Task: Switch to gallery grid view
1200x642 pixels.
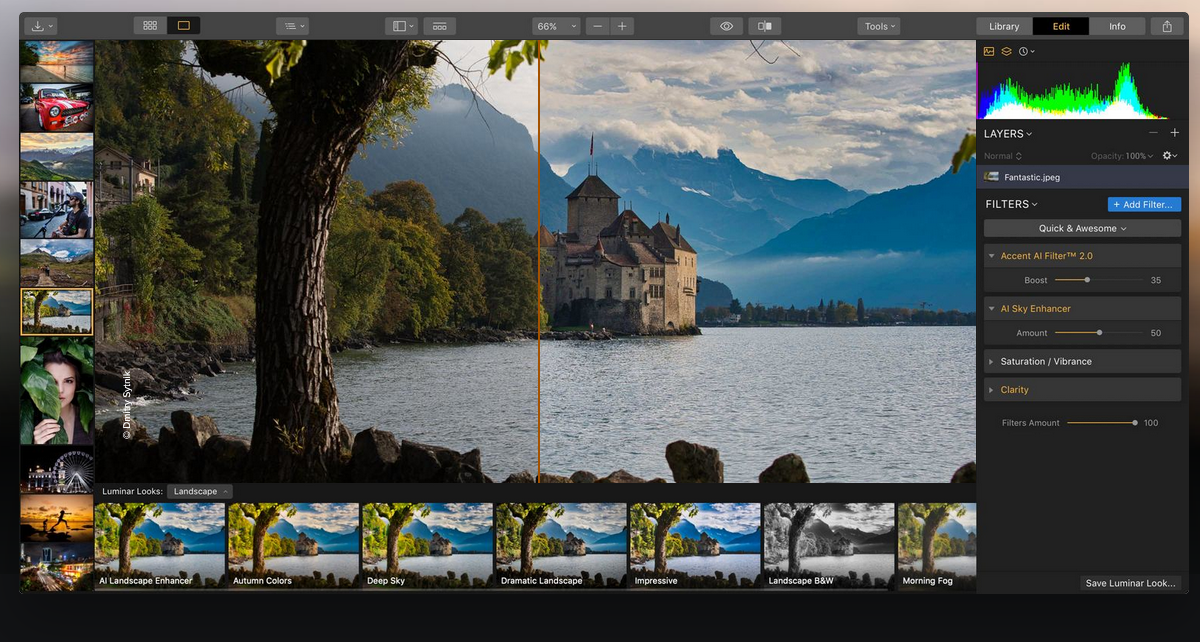Action: click(x=150, y=26)
